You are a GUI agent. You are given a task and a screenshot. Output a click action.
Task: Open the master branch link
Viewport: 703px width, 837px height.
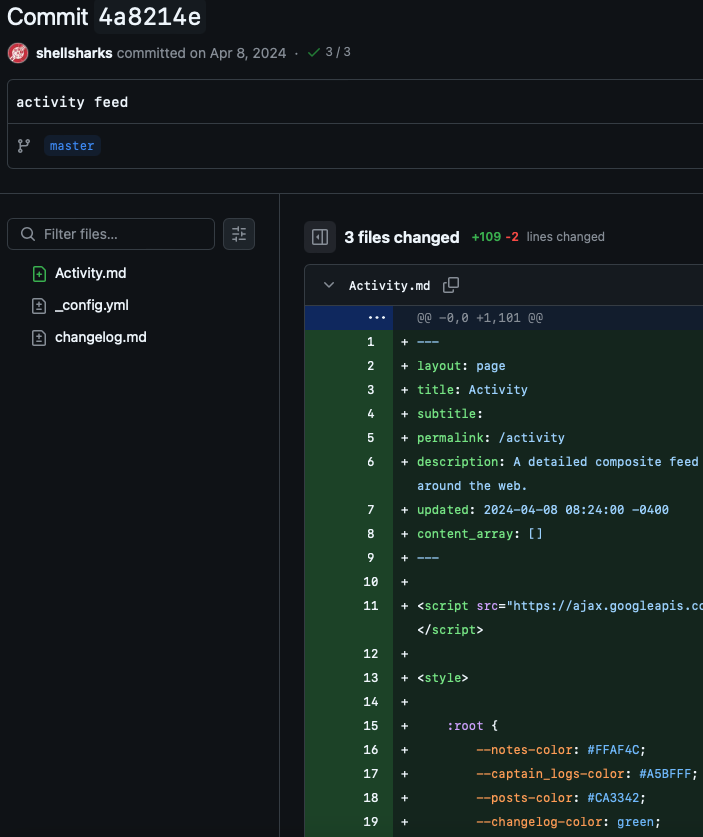pyautogui.click(x=72, y=146)
